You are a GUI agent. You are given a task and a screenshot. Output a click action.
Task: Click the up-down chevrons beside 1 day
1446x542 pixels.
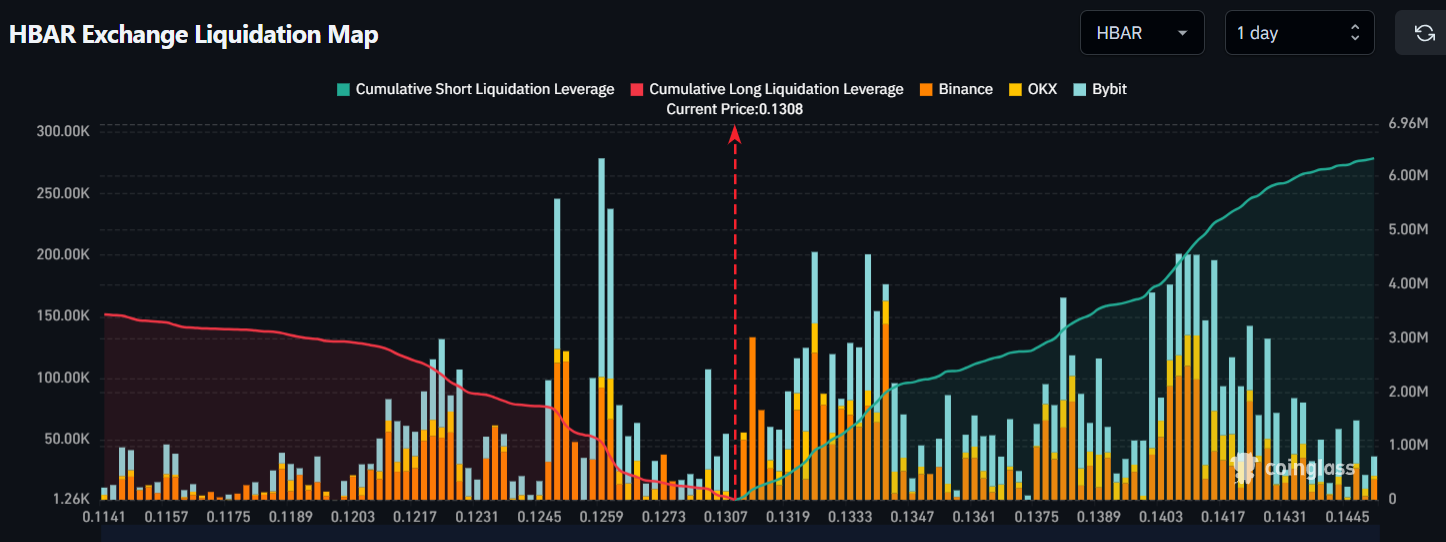point(1355,33)
